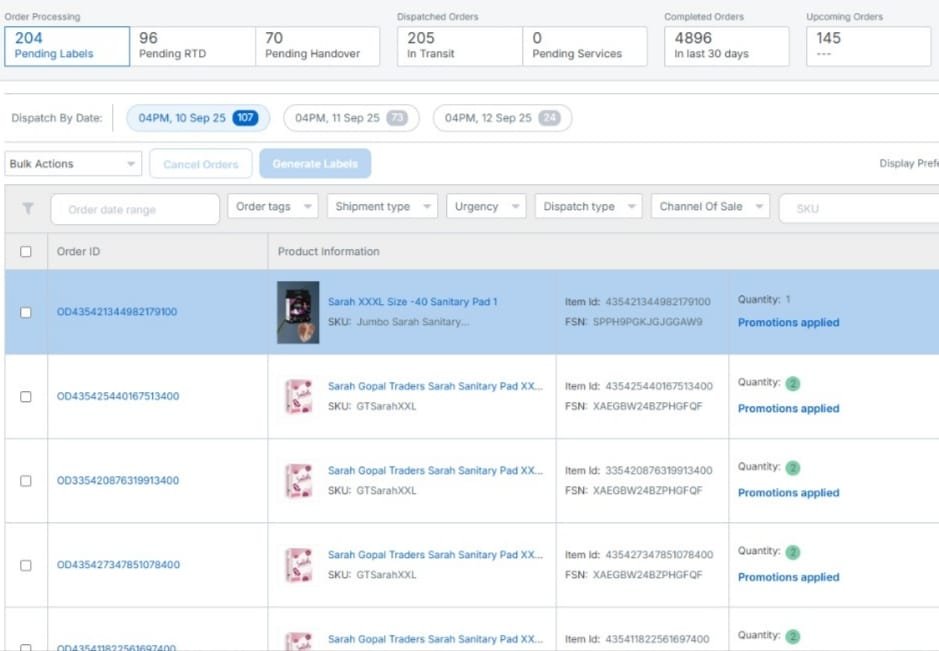
Task: Expand the Bulk Actions dropdown
Action: 73,164
